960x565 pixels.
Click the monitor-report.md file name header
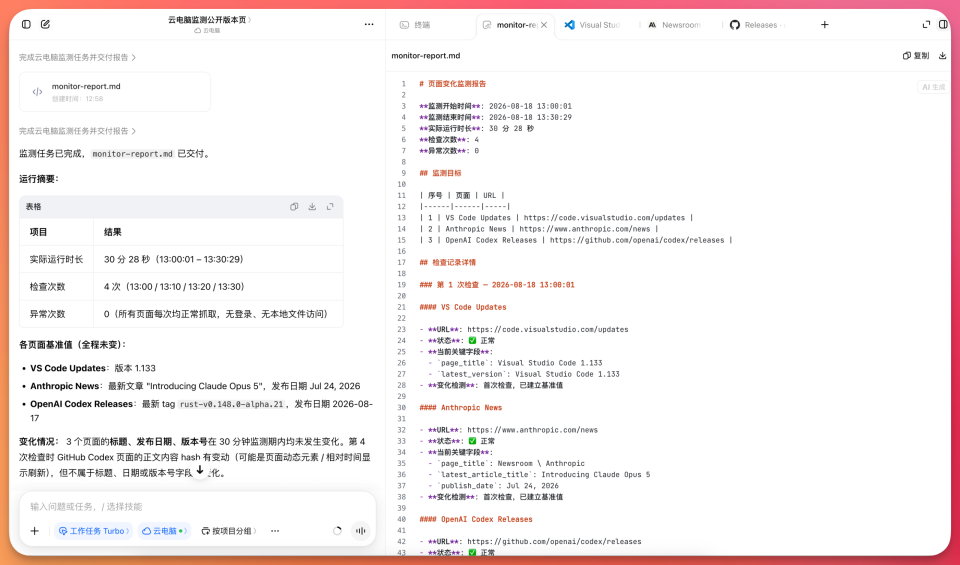(x=426, y=56)
